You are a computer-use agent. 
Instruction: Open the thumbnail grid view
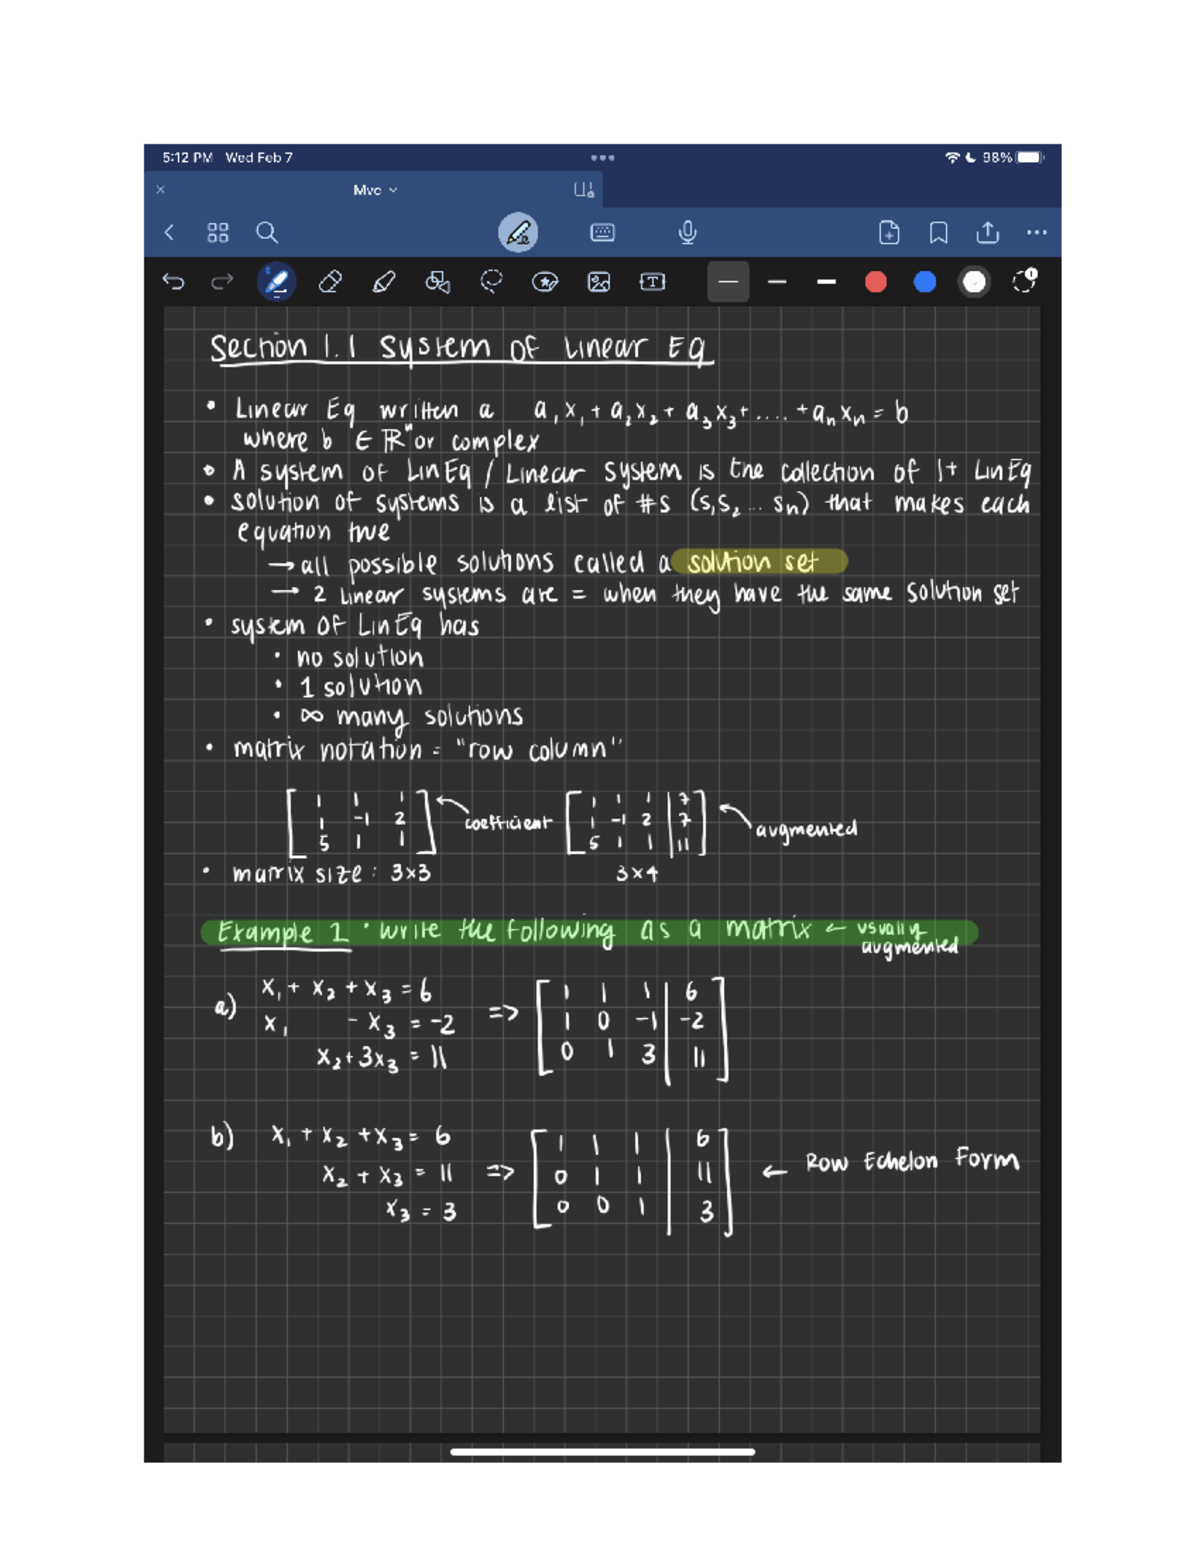[218, 232]
